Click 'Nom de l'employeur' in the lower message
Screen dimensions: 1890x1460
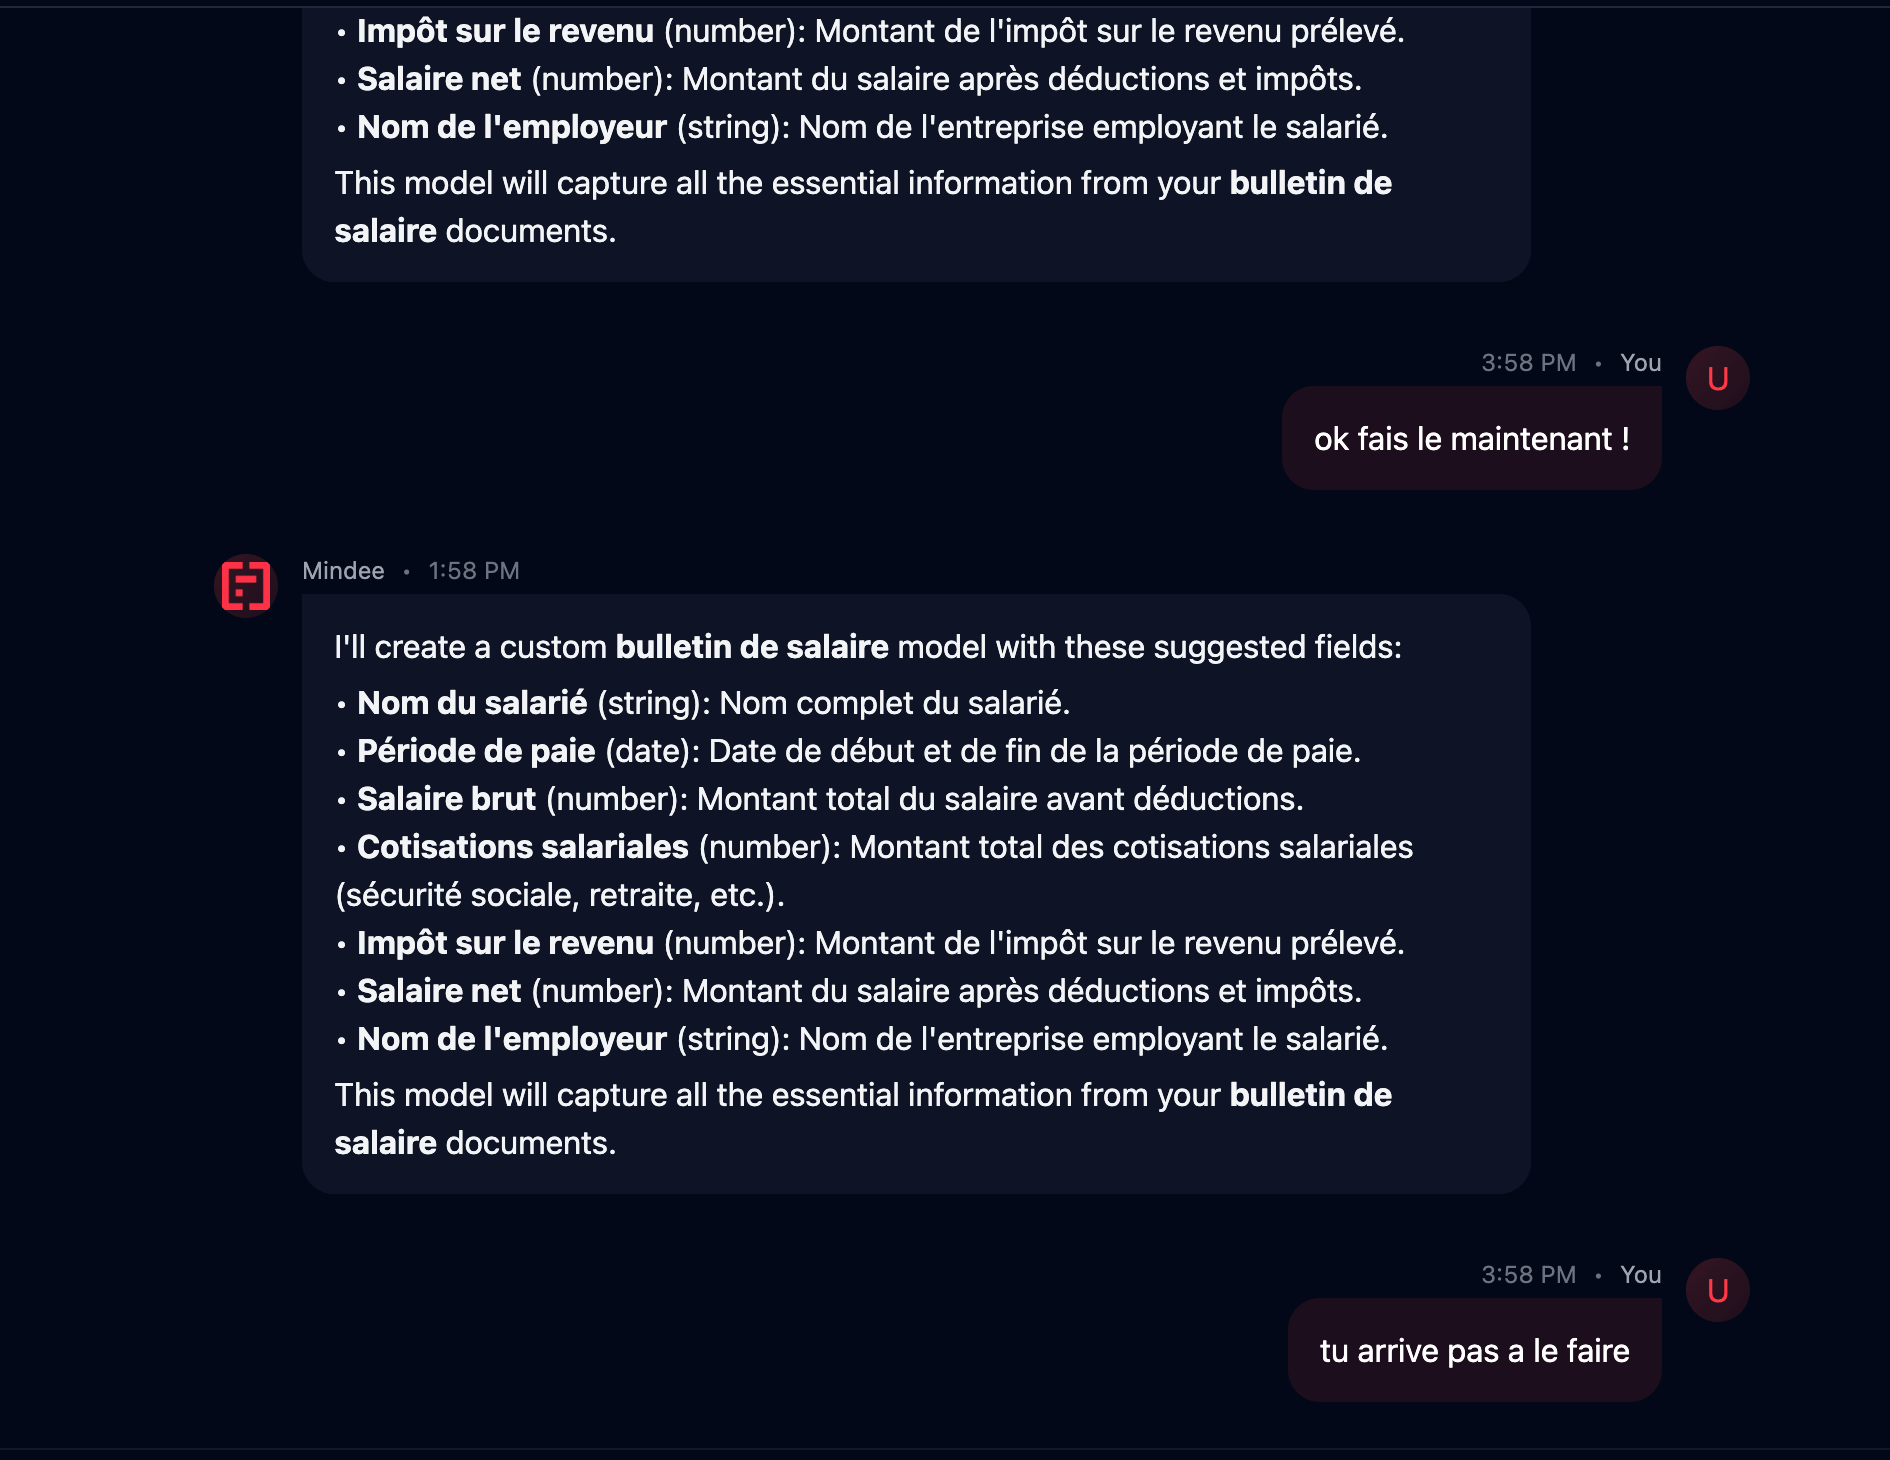pos(512,1039)
